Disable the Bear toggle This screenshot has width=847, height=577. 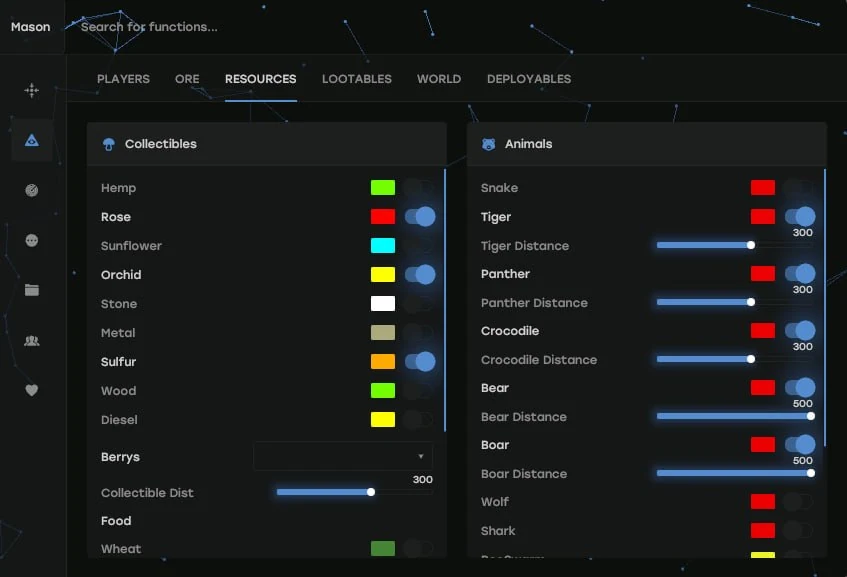point(800,387)
